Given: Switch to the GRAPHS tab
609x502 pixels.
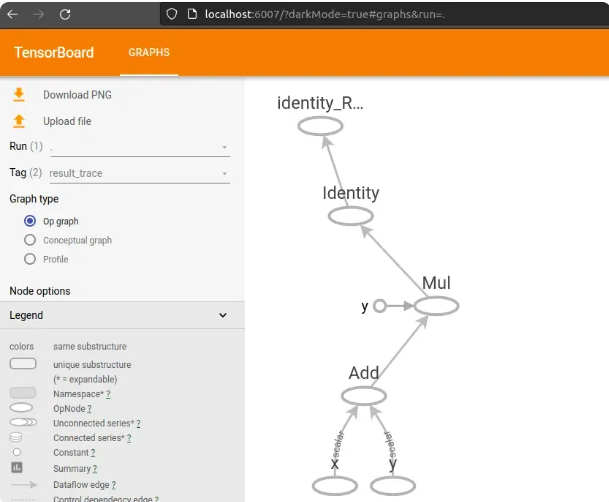Looking at the screenshot, I should [x=149, y=52].
